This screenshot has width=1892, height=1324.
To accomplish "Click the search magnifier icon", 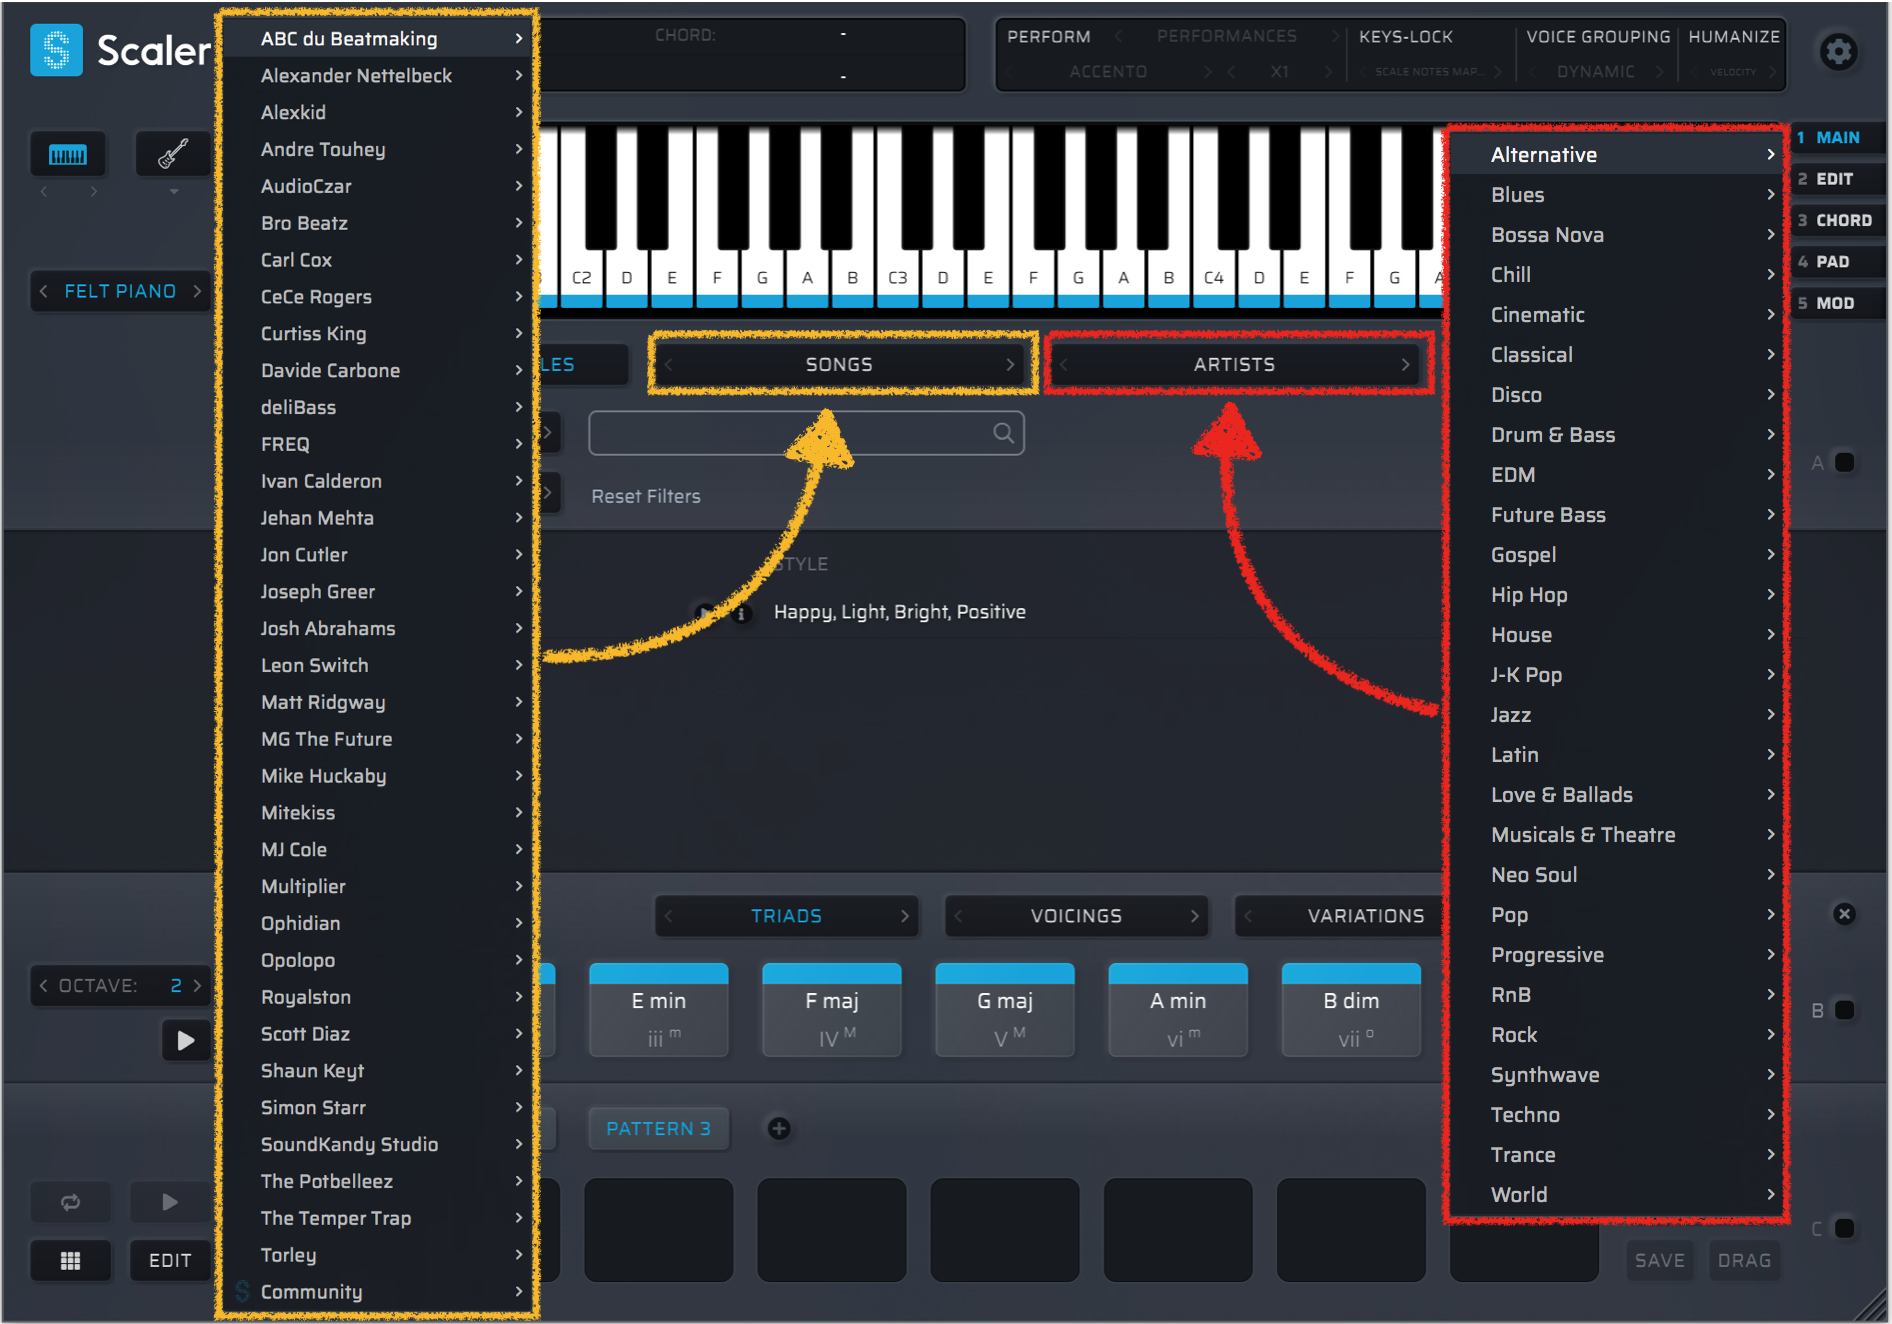I will point(1003,433).
